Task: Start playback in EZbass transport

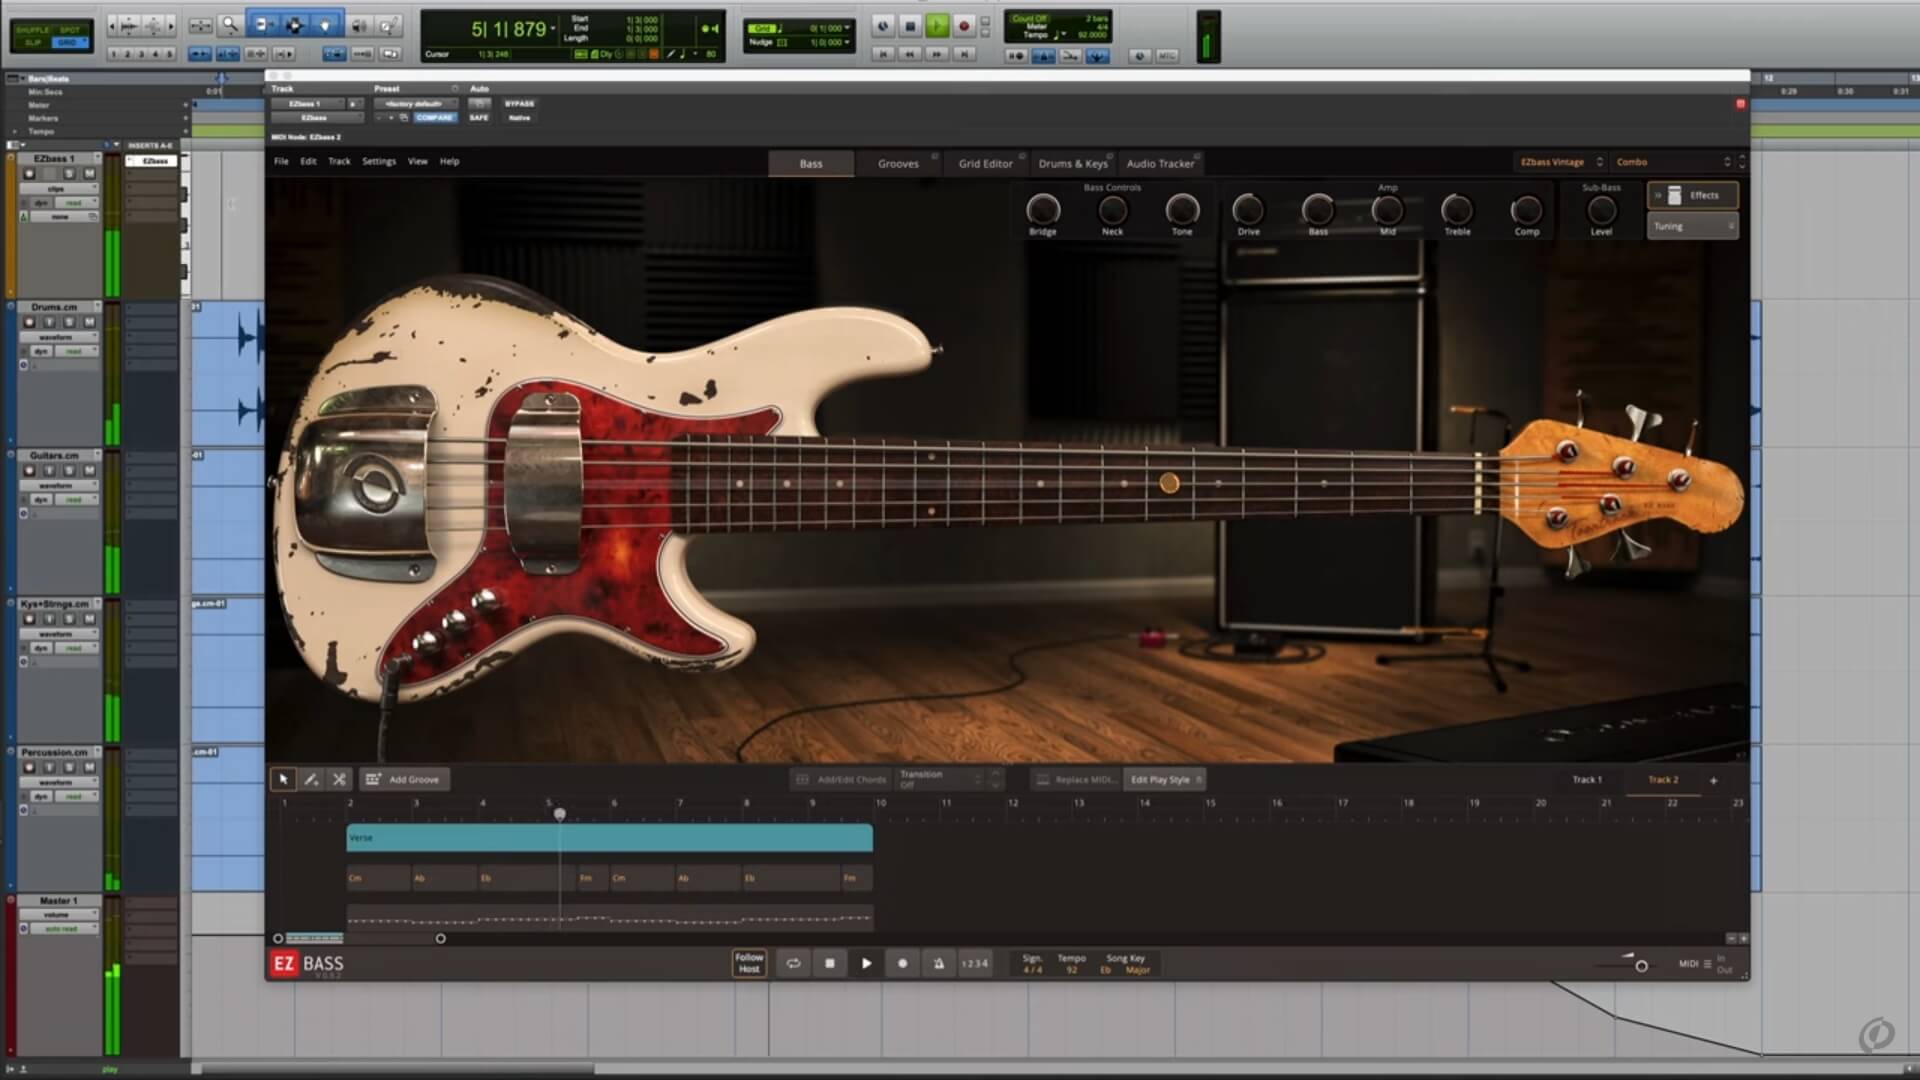Action: click(x=866, y=963)
